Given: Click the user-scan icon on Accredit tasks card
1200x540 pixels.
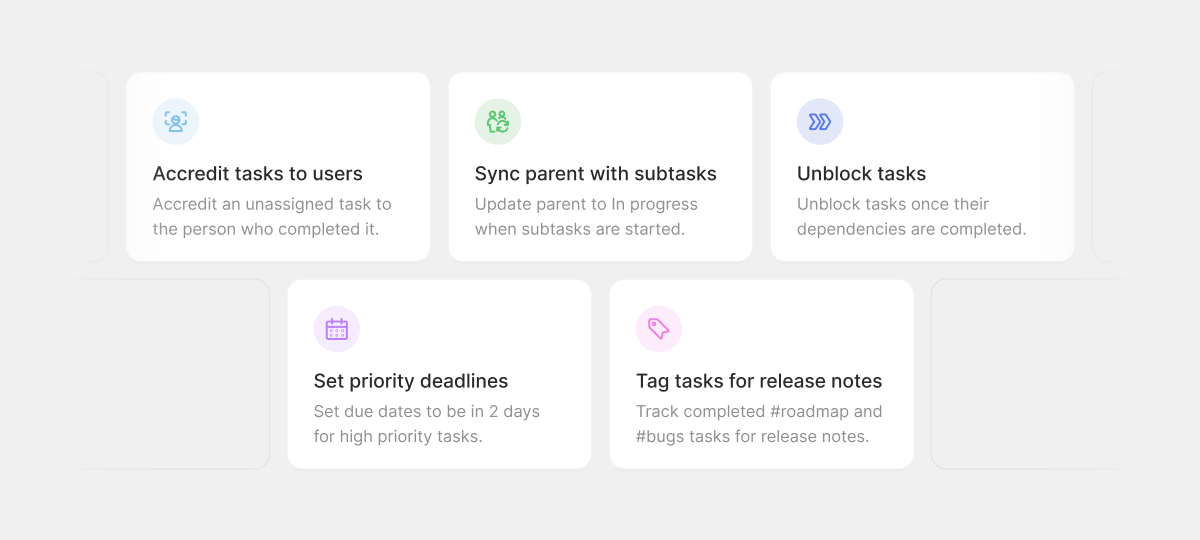Looking at the screenshot, I should tap(176, 122).
